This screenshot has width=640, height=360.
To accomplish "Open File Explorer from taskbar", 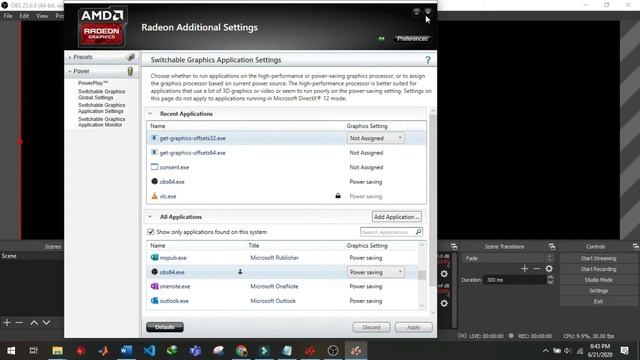I will coord(58,351).
